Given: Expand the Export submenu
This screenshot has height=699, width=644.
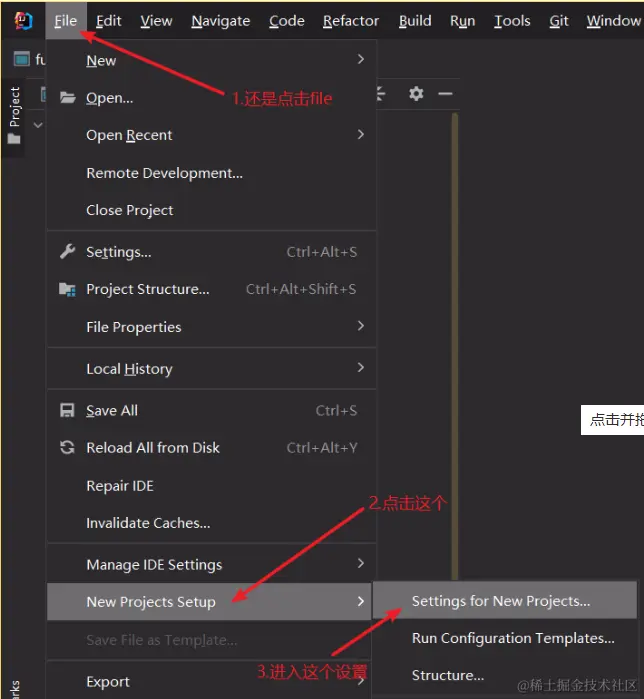Looking at the screenshot, I should tap(209, 682).
